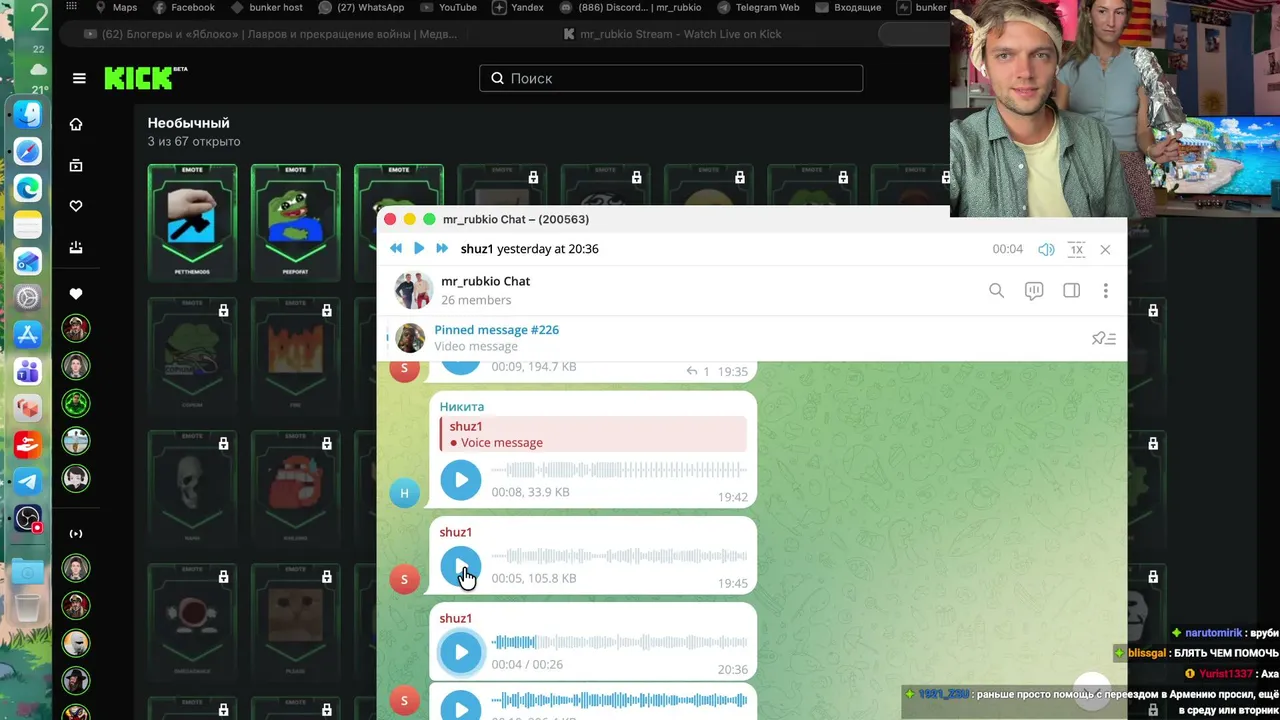
Task: Skip to next track in Telegram player bar
Action: [x=442, y=249]
